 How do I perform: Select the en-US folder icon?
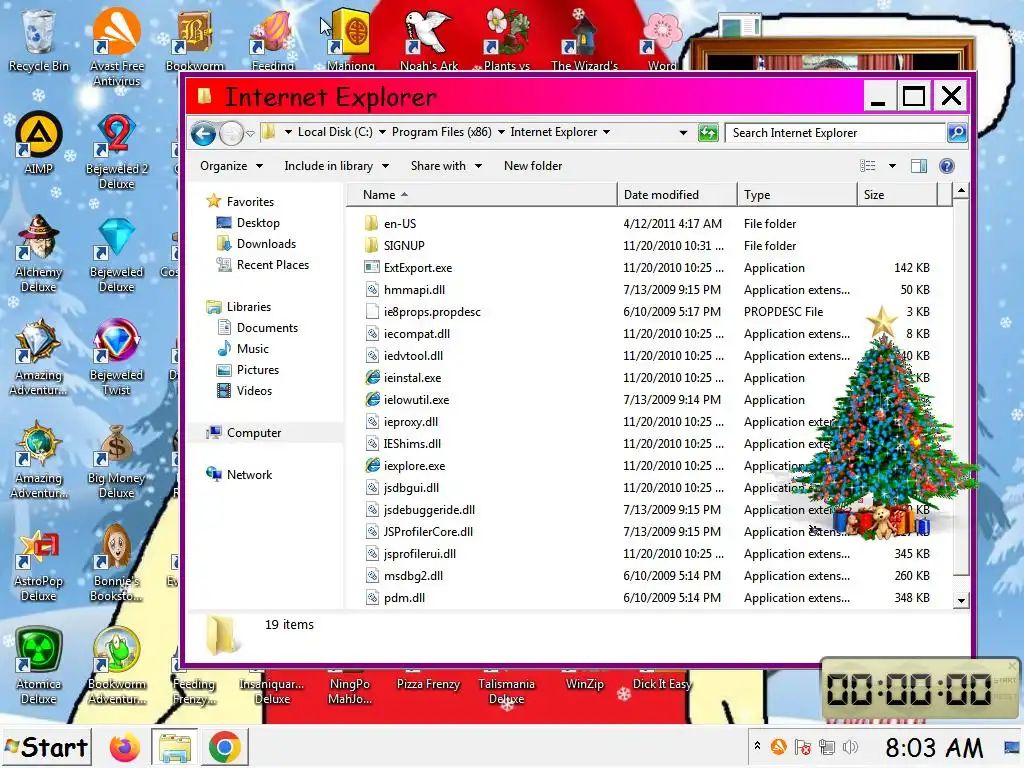[372, 223]
